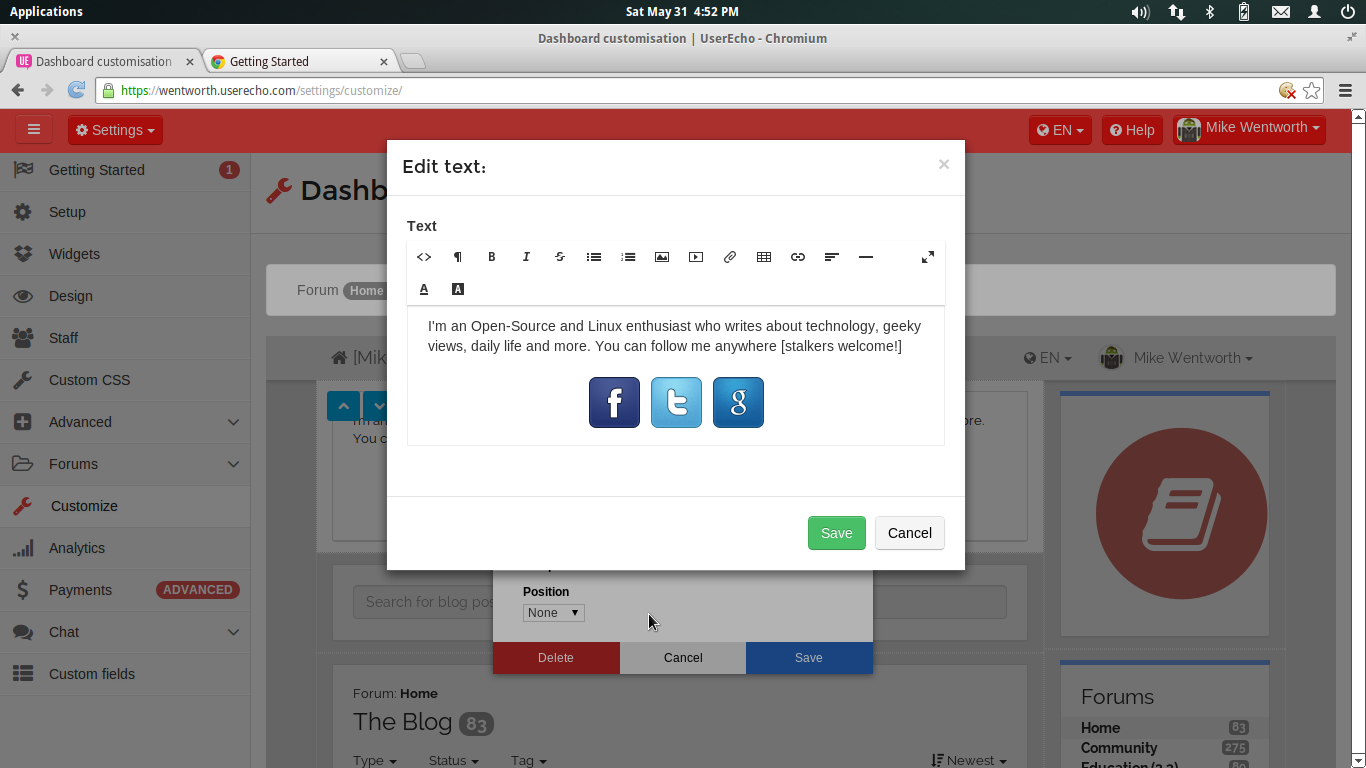Image resolution: width=1366 pixels, height=768 pixels.
Task: Open Status filter dropdown
Action: pos(453,760)
